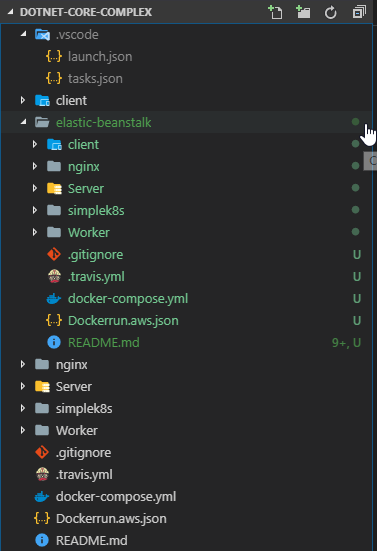Viewport: 377px width, 551px height.
Task: Open tasks.json file
Action: (x=95, y=78)
